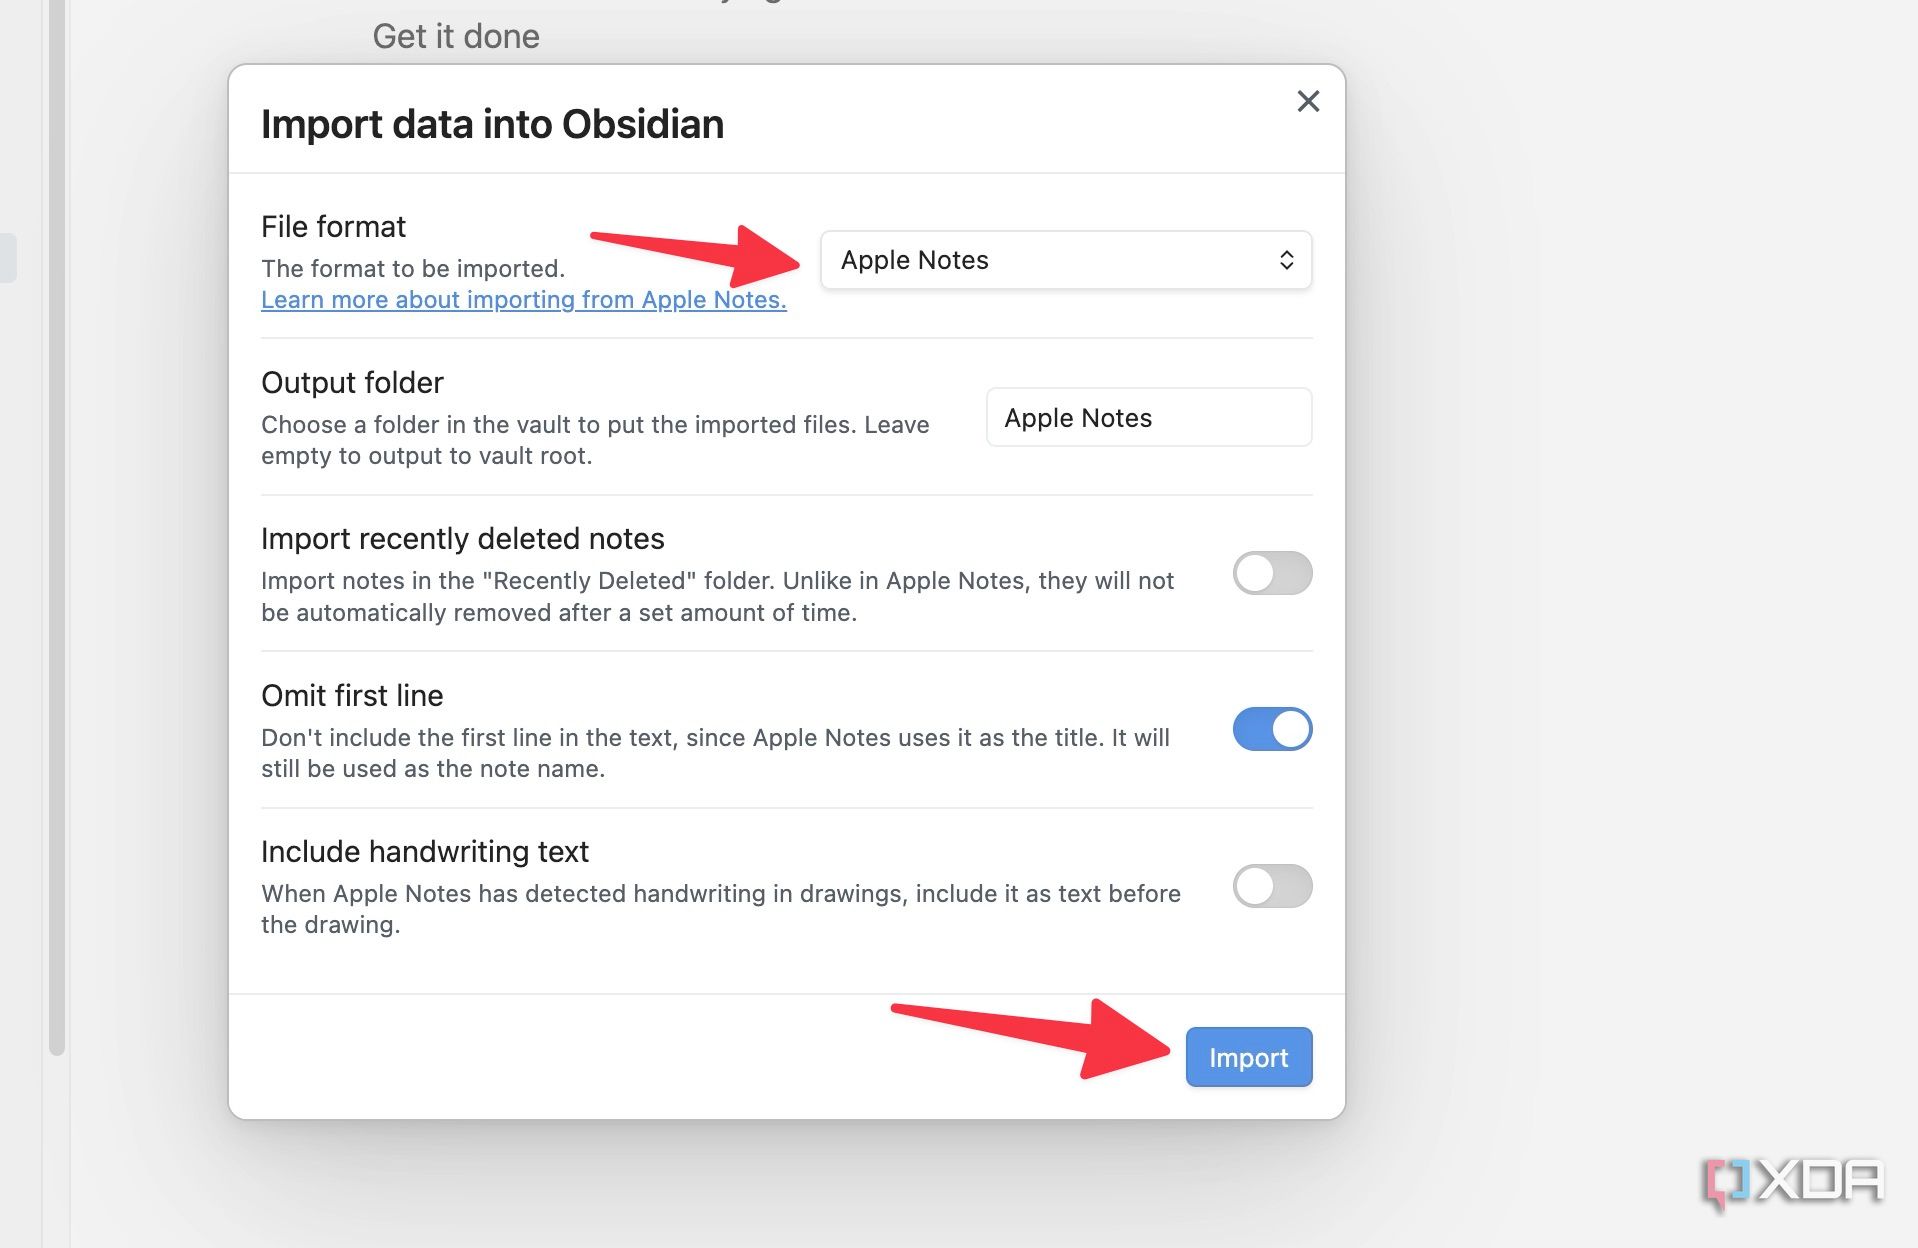Viewport: 1918px width, 1248px height.
Task: Select the 'Apple Notes' text inside the output folder field
Action: [x=1078, y=418]
